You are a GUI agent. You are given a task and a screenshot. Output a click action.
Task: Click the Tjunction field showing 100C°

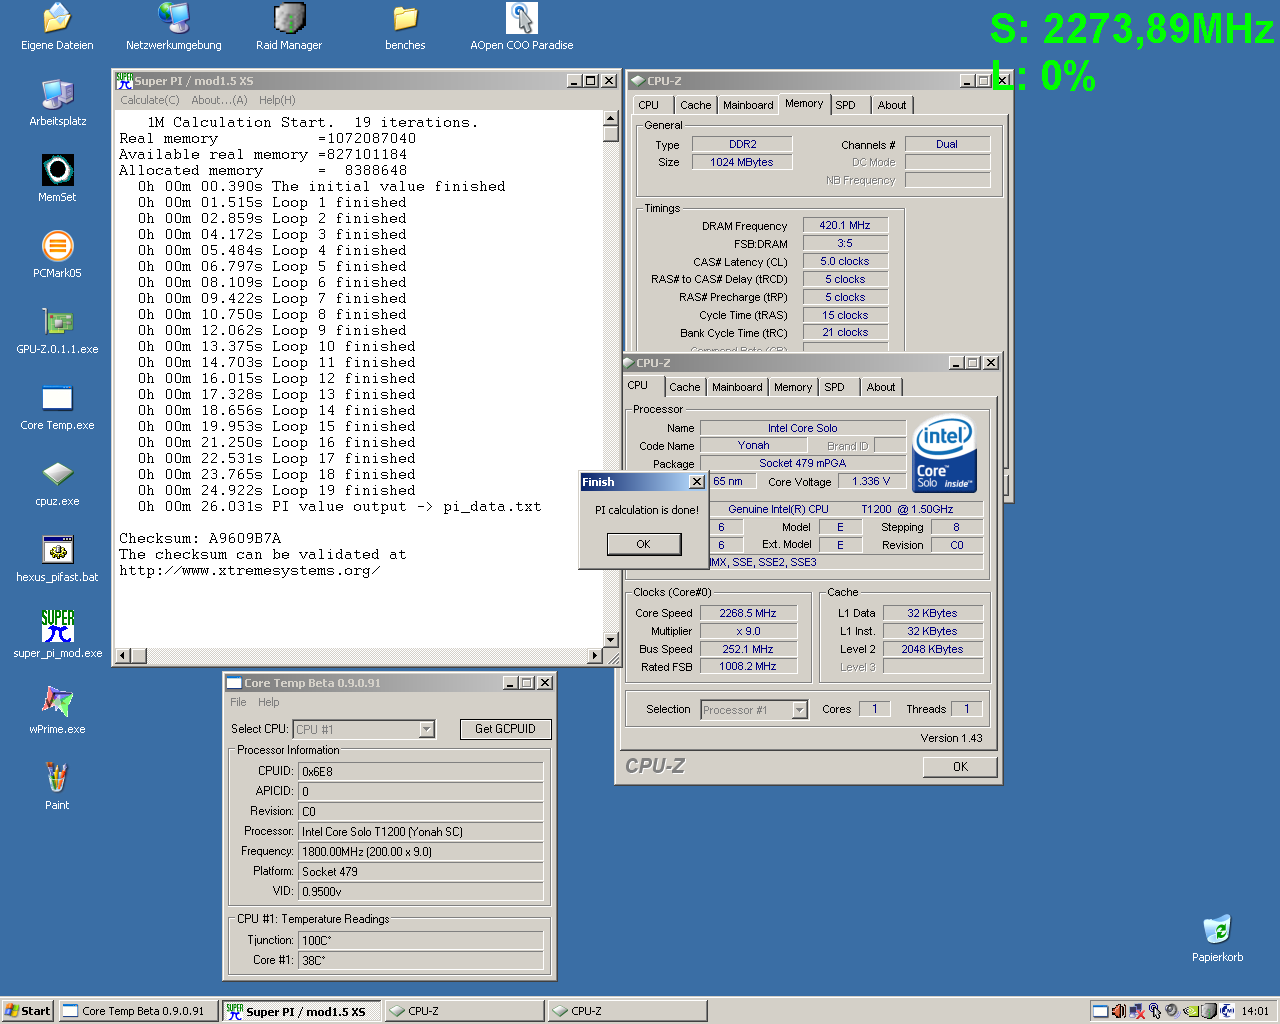pyautogui.click(x=421, y=941)
